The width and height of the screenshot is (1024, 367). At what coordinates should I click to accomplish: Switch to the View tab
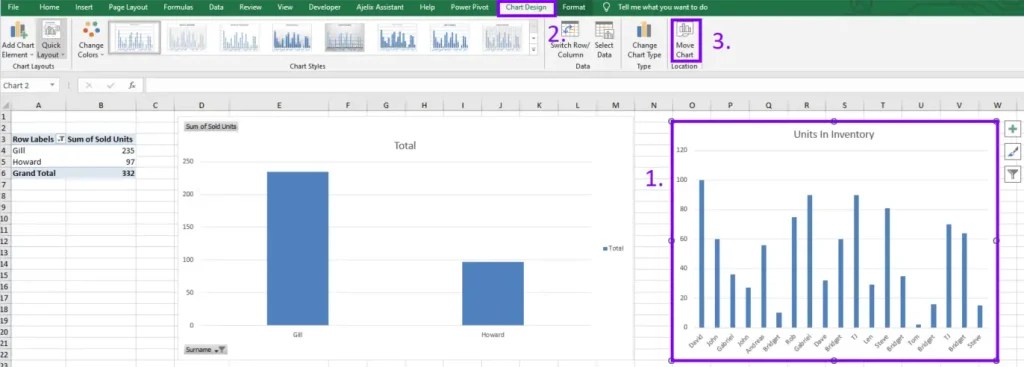tap(285, 7)
